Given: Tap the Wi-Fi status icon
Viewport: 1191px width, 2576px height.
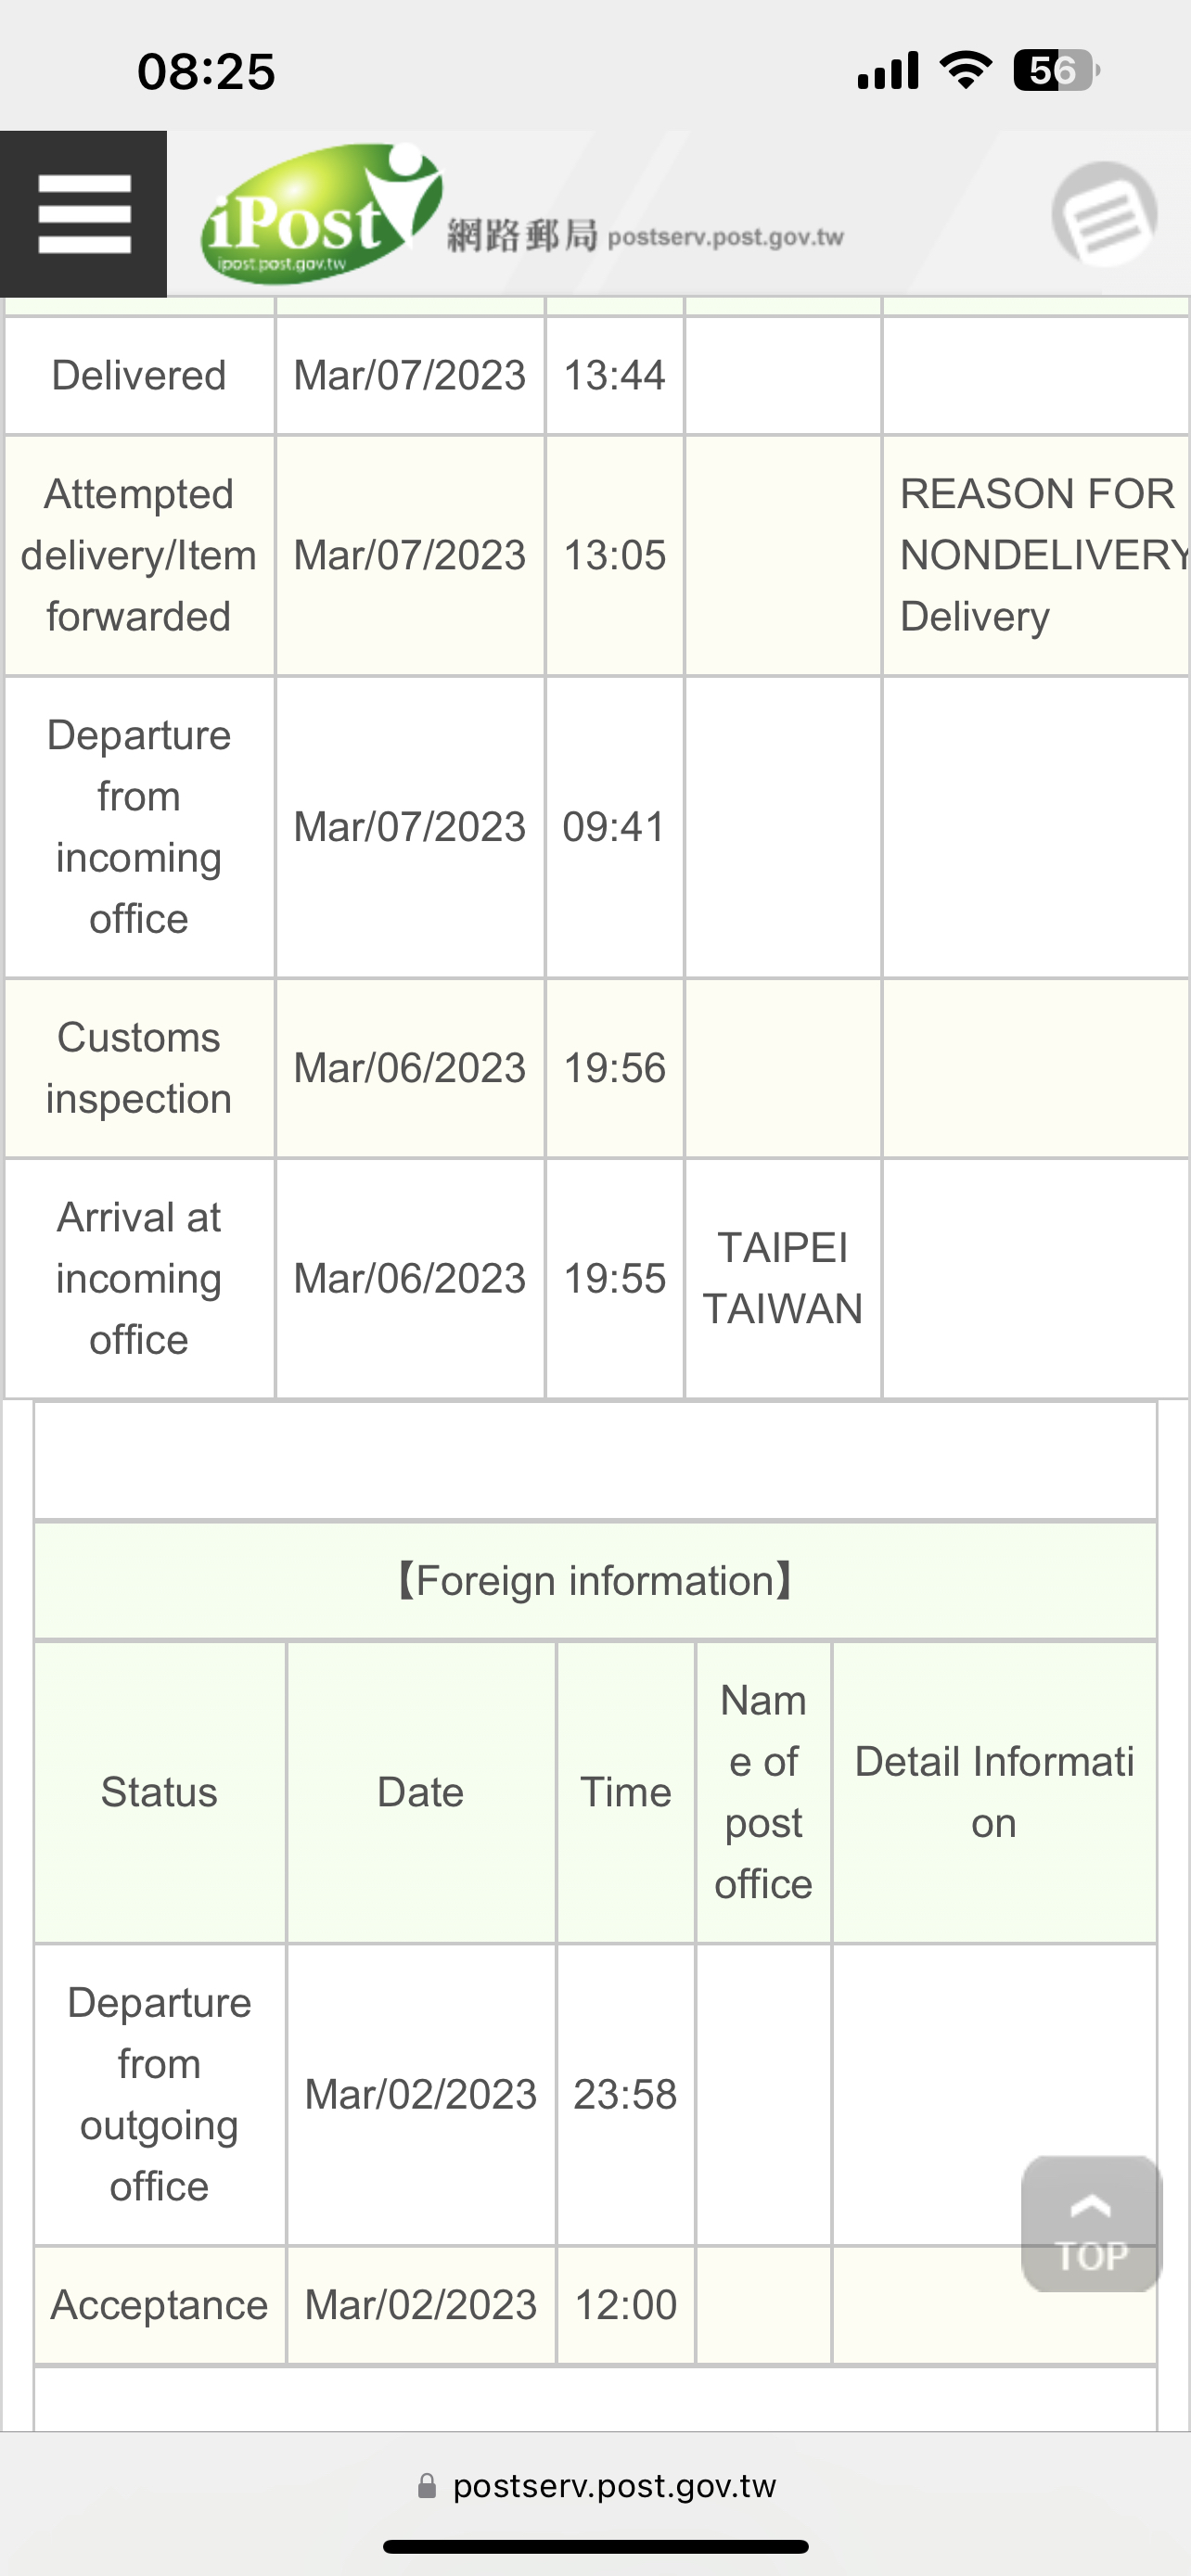Looking at the screenshot, I should click(x=966, y=71).
